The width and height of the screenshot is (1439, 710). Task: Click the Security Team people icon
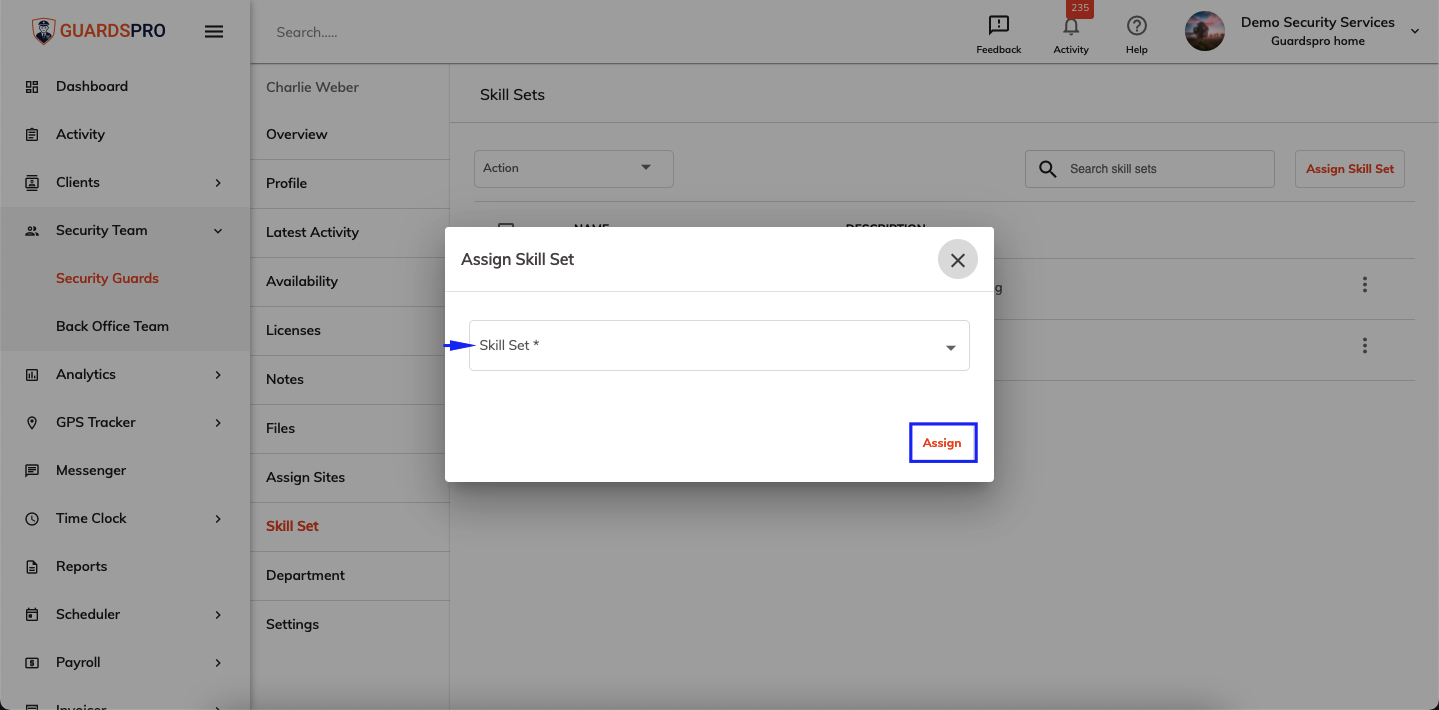click(32, 231)
